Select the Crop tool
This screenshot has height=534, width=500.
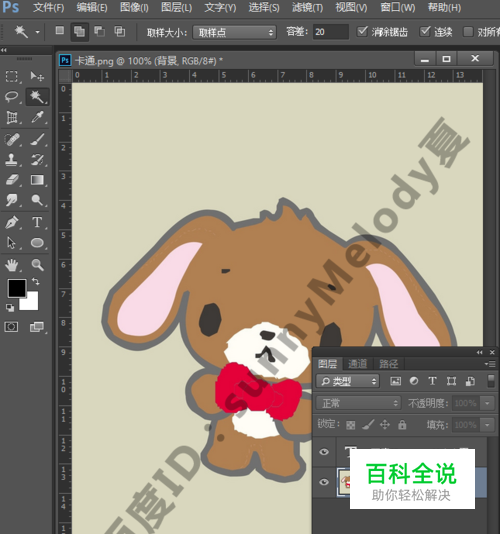tap(12, 117)
